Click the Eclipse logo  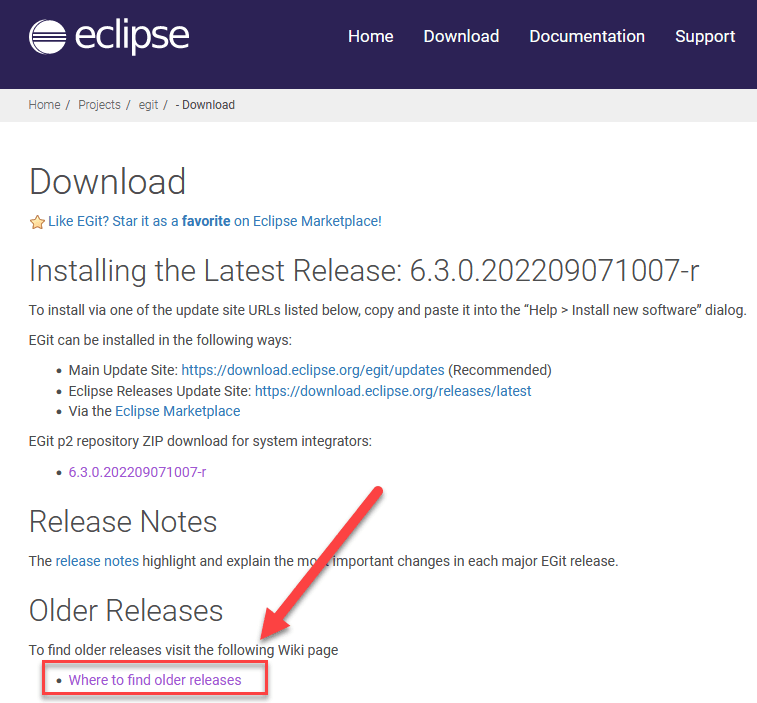click(x=109, y=37)
